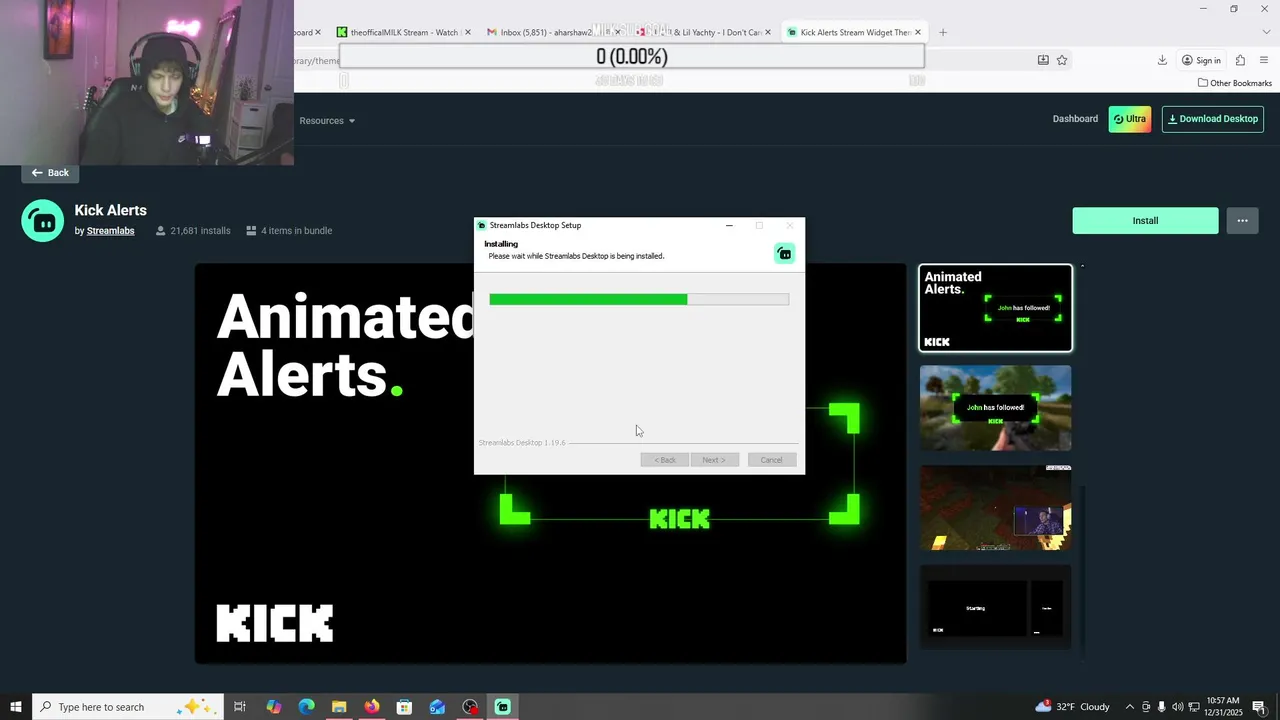Select the shooter game alert preview thumbnail

995,408
